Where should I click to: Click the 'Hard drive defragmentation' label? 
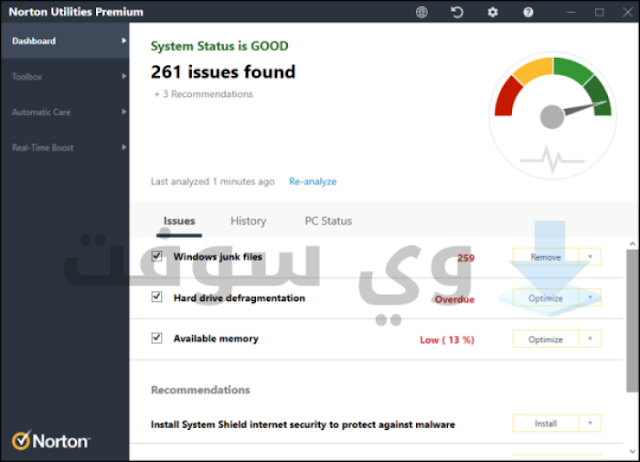pos(239,298)
